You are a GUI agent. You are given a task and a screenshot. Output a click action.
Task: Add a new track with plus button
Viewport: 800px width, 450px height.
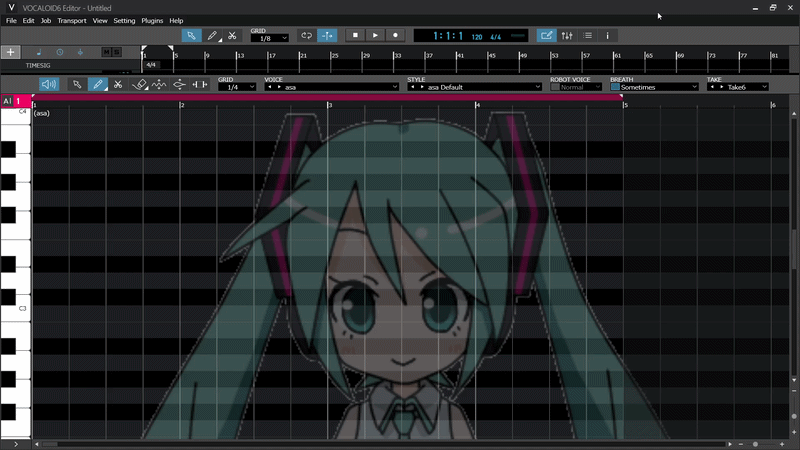point(10,52)
